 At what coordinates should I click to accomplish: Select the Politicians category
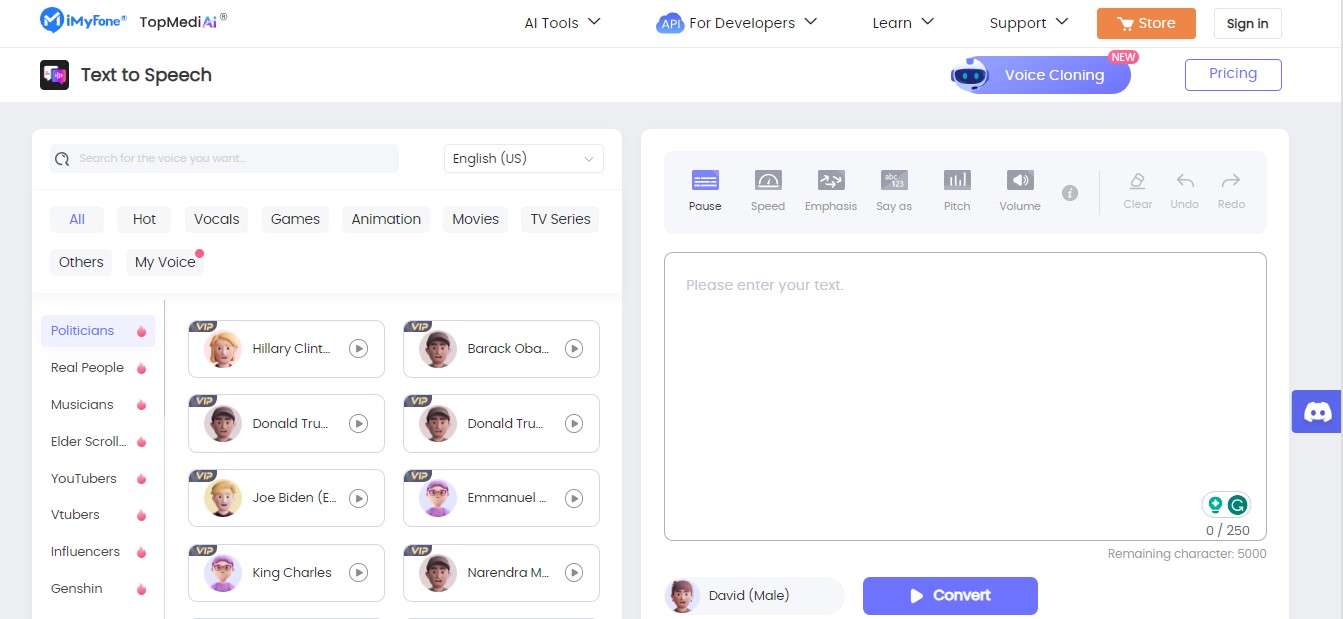point(98,331)
